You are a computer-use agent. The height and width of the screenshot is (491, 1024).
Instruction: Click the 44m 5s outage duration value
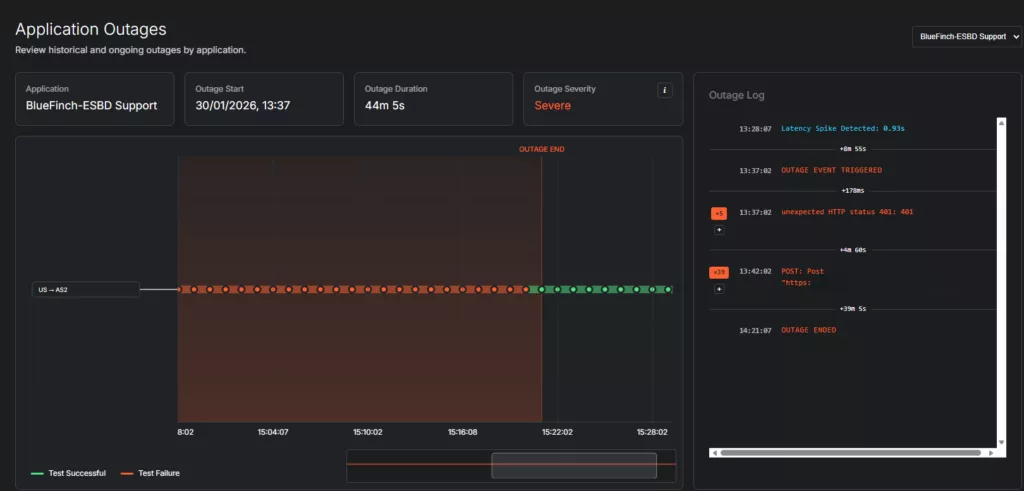click(385, 106)
